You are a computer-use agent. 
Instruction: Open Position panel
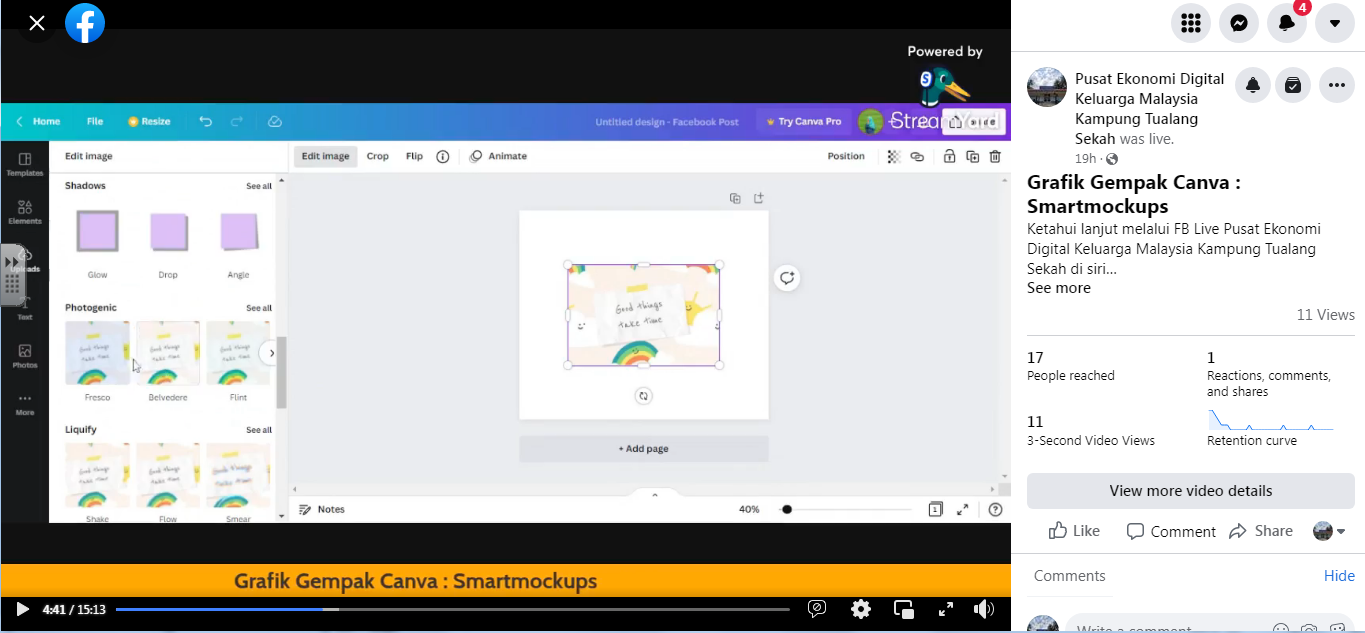click(846, 156)
